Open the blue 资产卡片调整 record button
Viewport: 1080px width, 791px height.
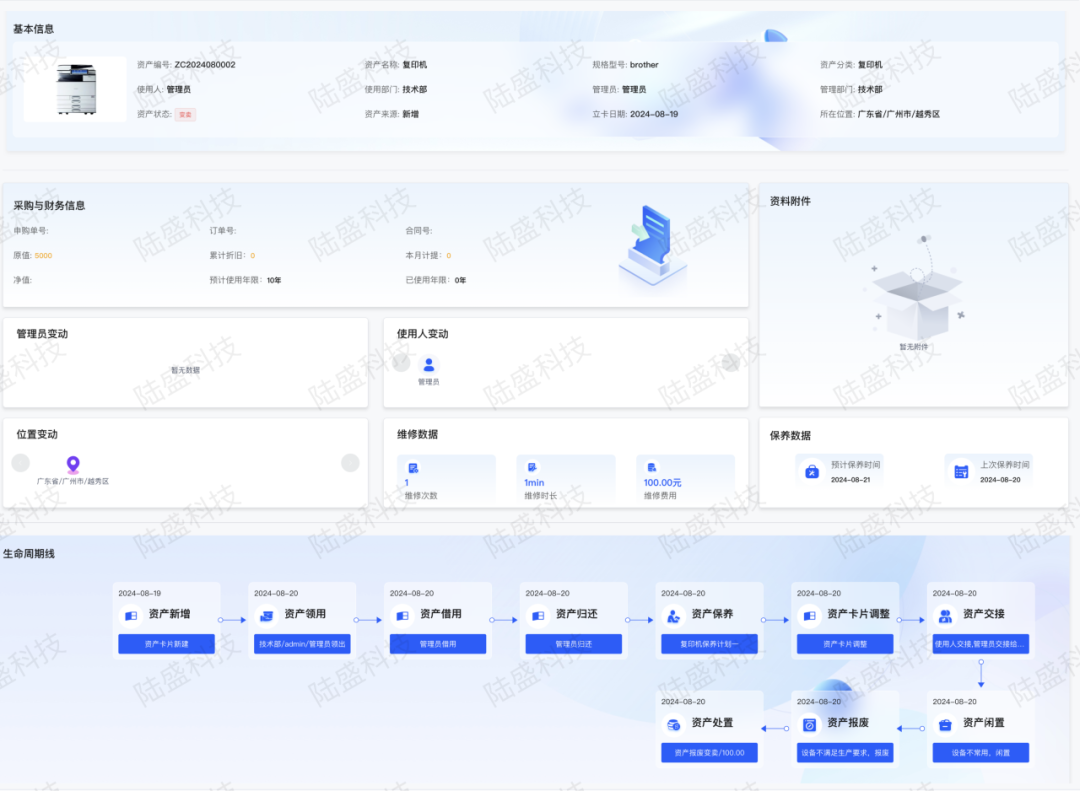point(844,644)
